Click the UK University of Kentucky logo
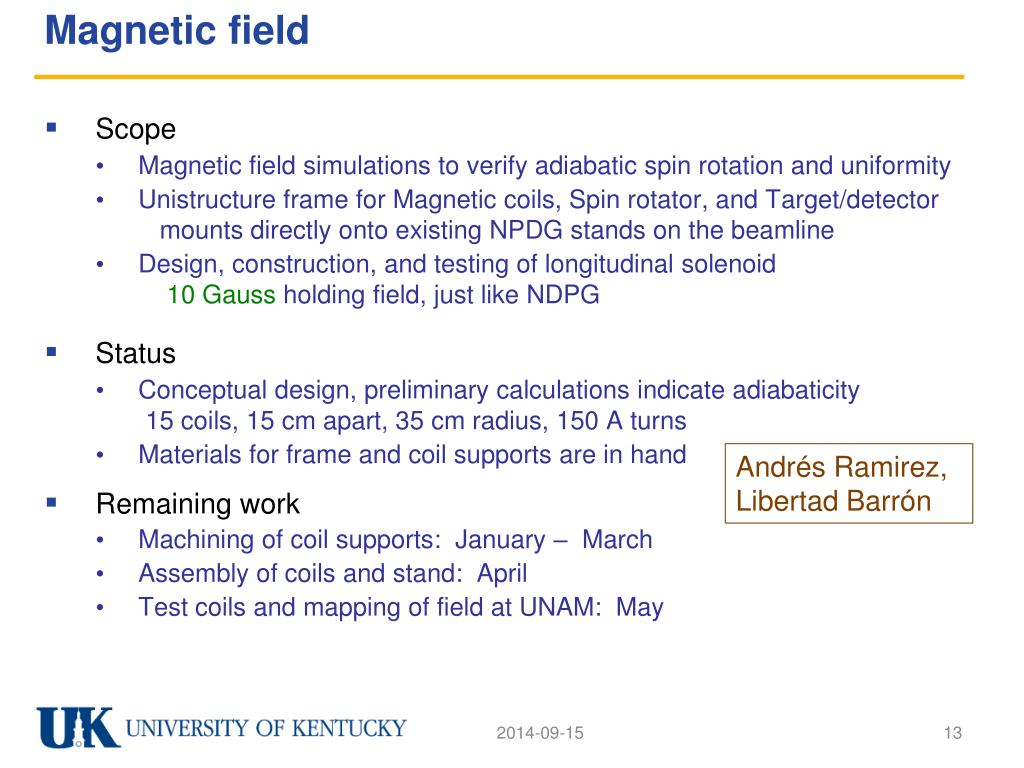Viewport: 1024px width, 768px height. [x=221, y=727]
